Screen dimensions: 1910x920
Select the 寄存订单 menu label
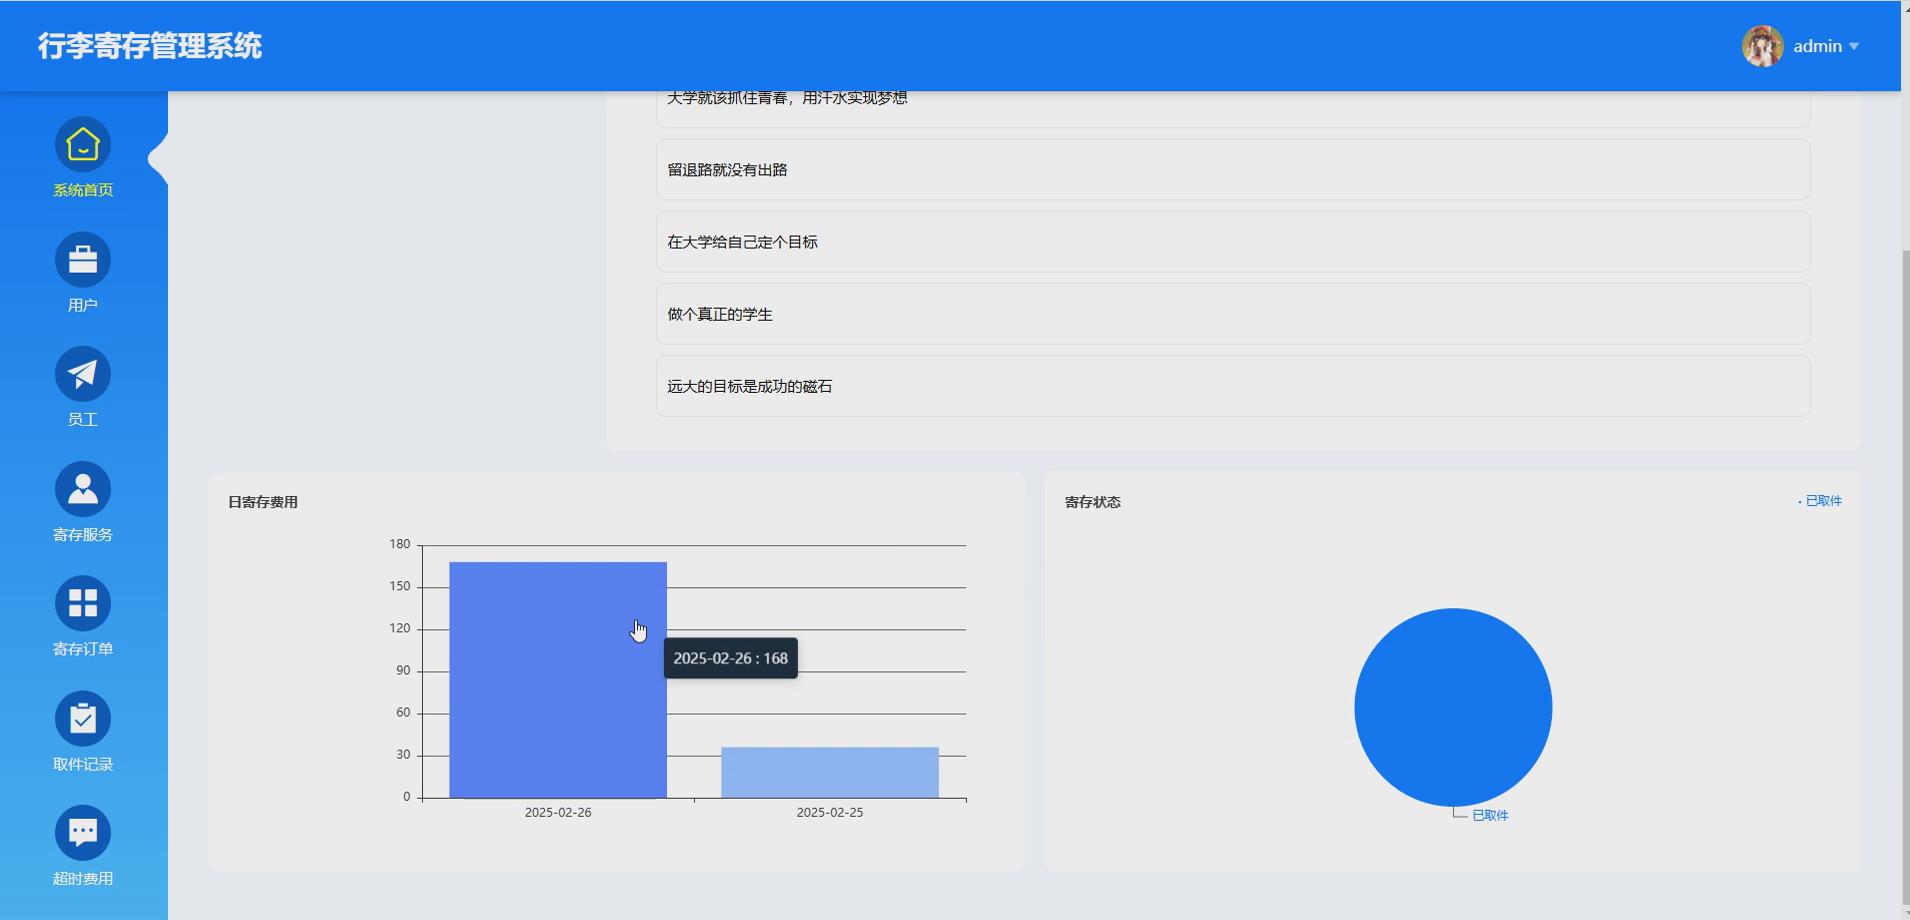(x=83, y=648)
